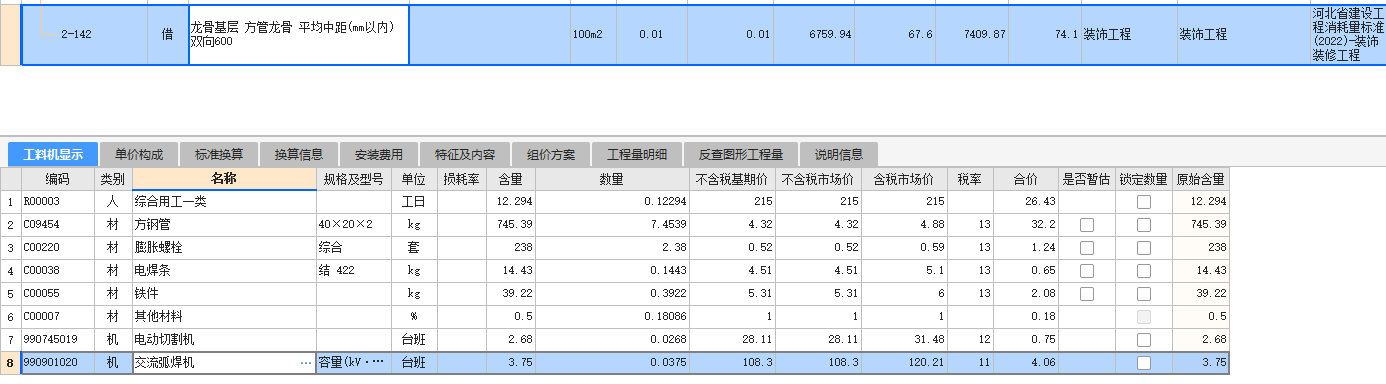View the 说明信息 tab
The image size is (1386, 384).
pyautogui.click(x=839, y=155)
